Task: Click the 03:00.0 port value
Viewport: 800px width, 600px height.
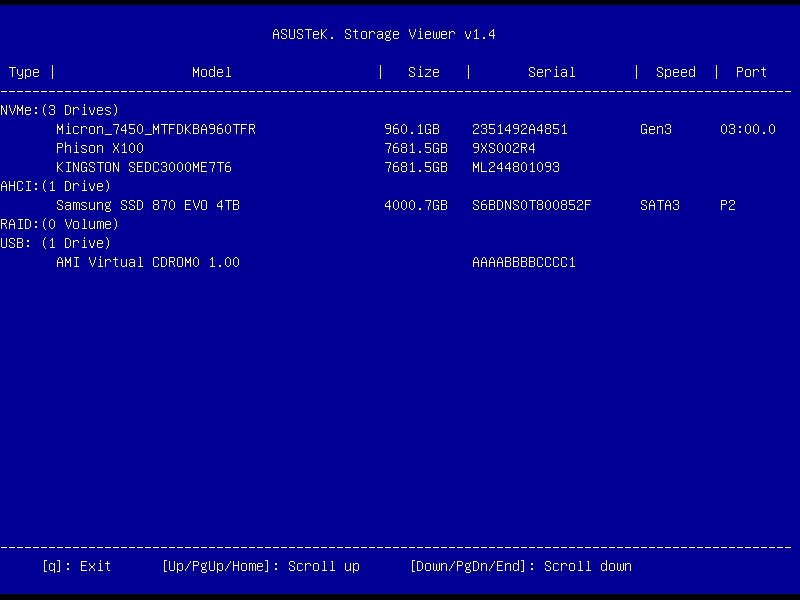Action: 747,129
